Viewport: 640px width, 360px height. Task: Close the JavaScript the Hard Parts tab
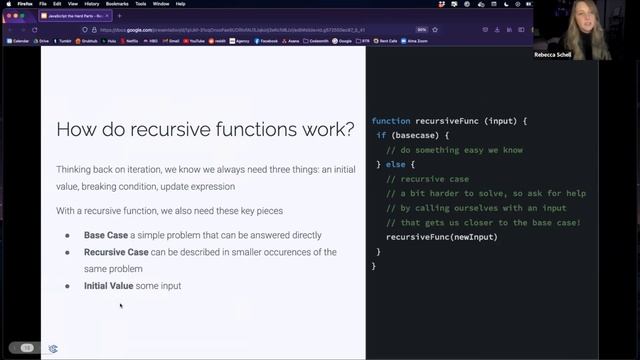coord(107,16)
